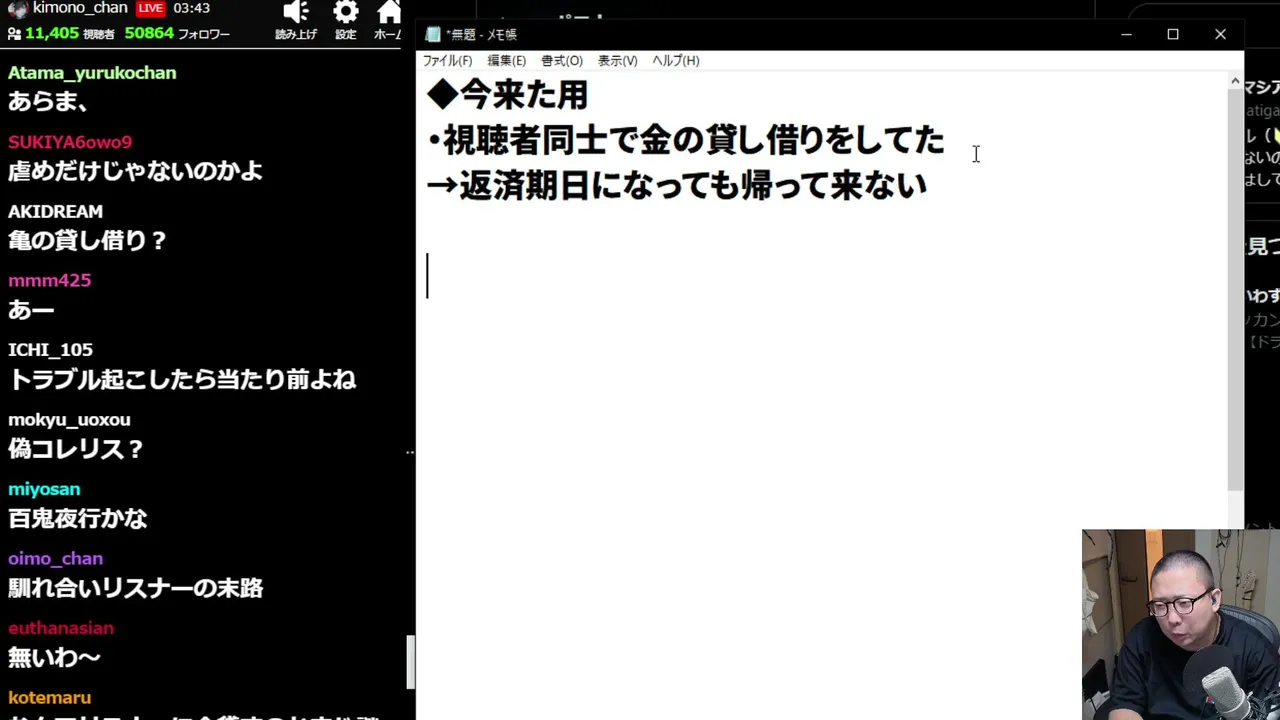Open the 表示(V) menu in Notepad
1280x720 pixels.
[x=617, y=61]
